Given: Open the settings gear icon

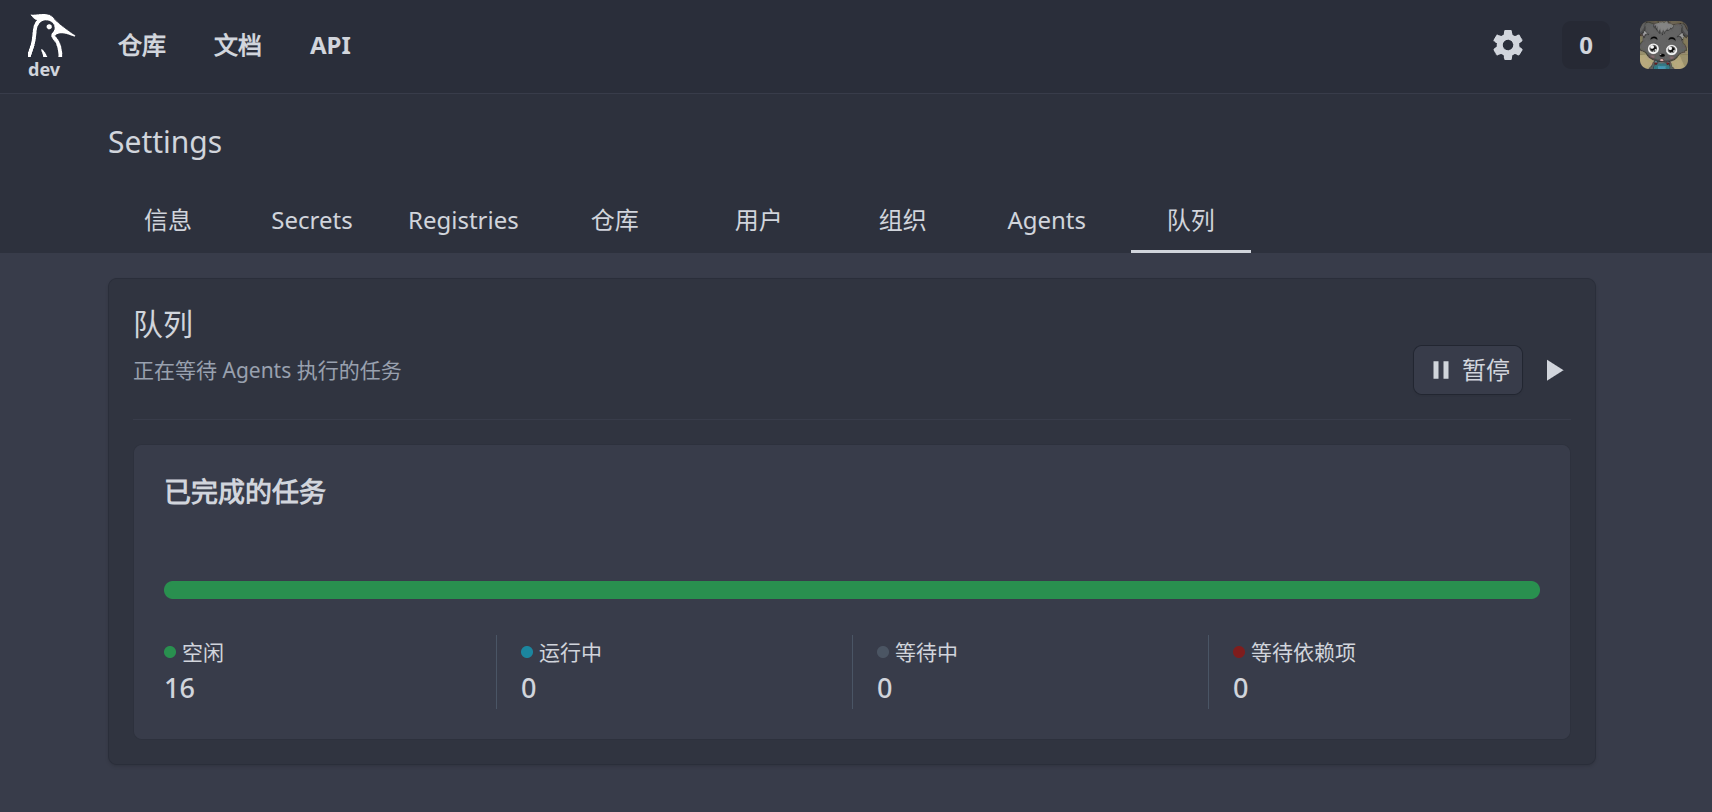Looking at the screenshot, I should 1507,45.
